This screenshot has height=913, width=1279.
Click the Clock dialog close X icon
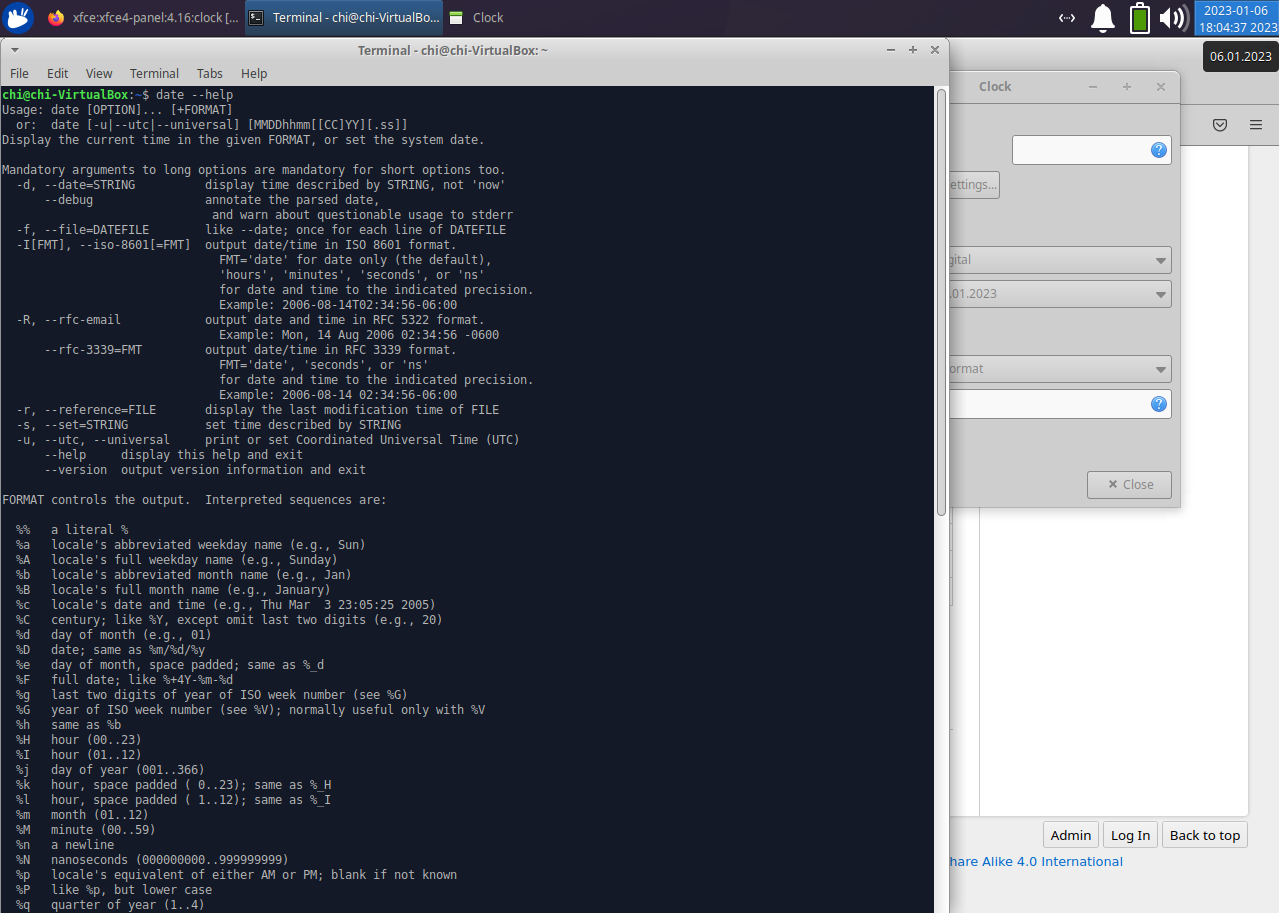pos(1161,87)
